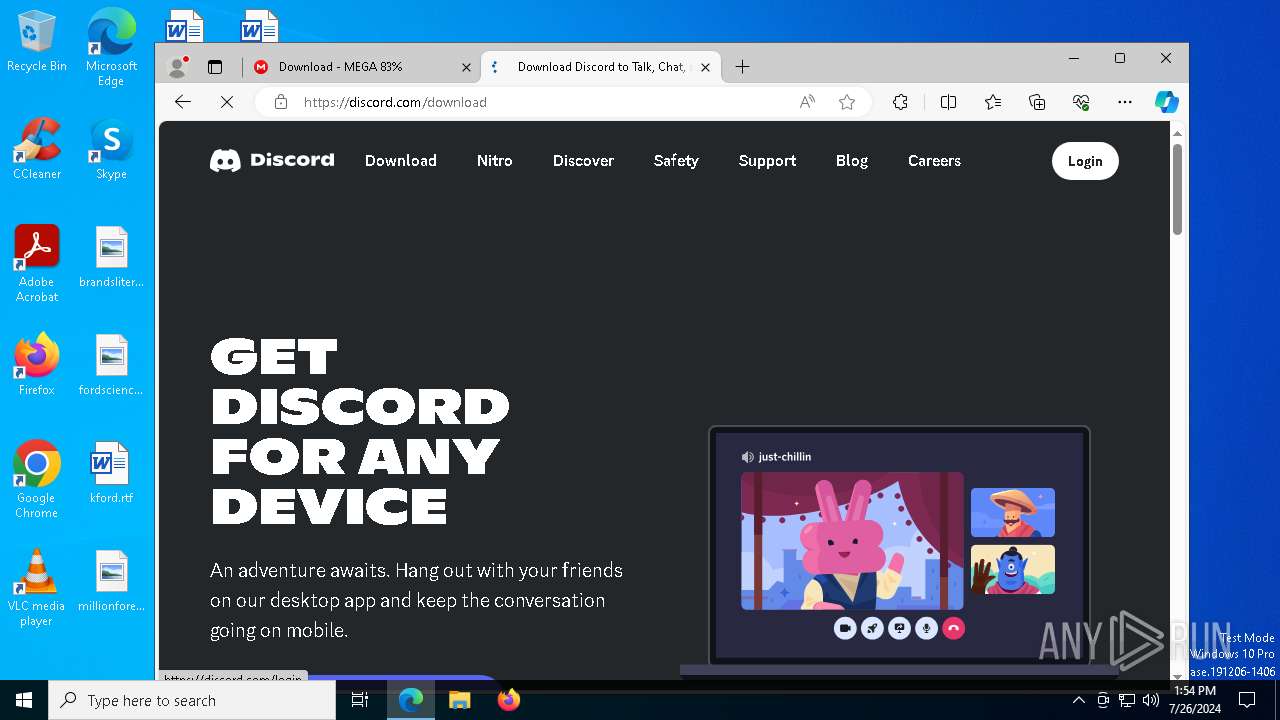Viewport: 1280px width, 720px height.
Task: Stop loading the page
Action: pyautogui.click(x=227, y=102)
